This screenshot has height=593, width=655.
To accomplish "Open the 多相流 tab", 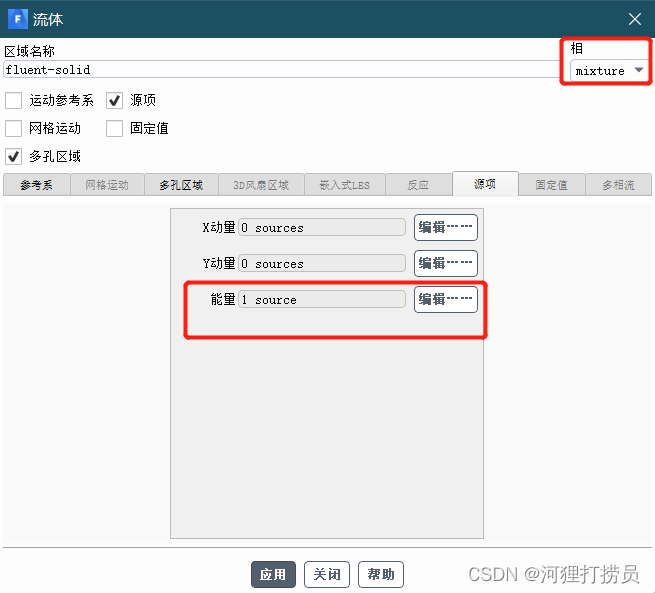I will (618, 185).
